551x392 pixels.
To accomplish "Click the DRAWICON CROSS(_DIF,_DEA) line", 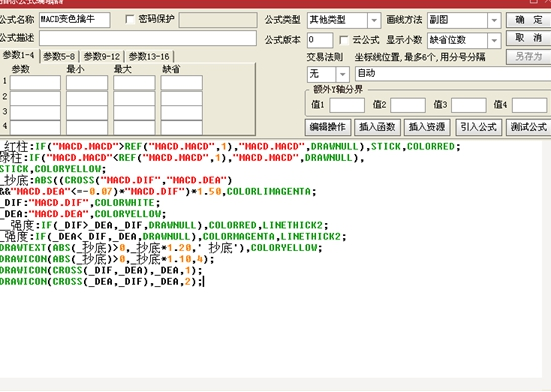I will [x=101, y=270].
